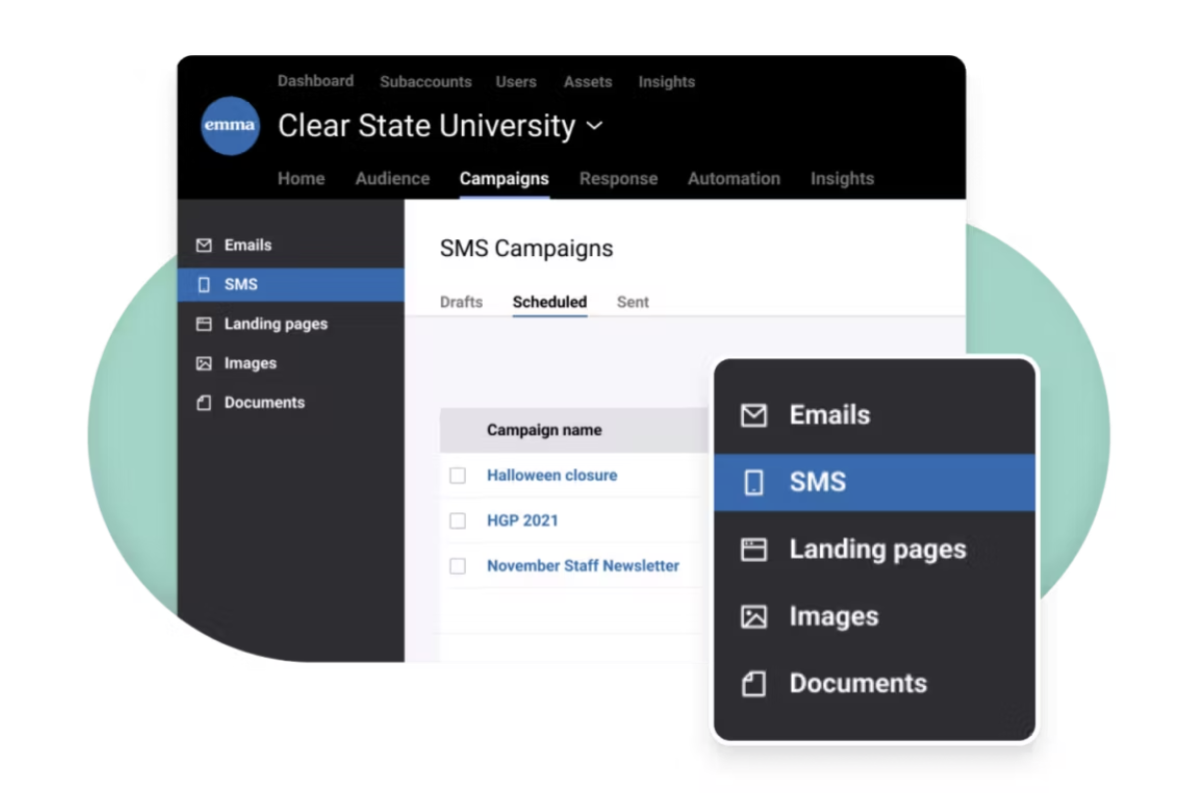The image size is (1203, 793).
Task: Click the Images icon in left sidebar
Action: (204, 364)
